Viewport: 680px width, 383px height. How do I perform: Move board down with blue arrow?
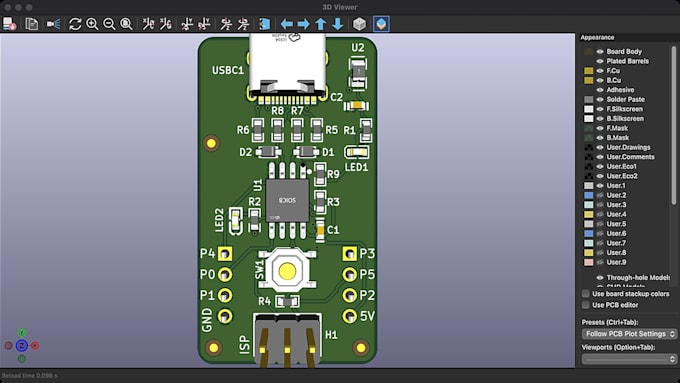point(337,24)
